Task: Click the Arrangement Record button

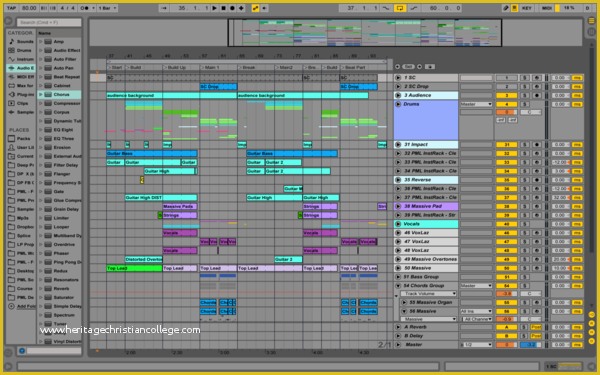Action: point(232,8)
